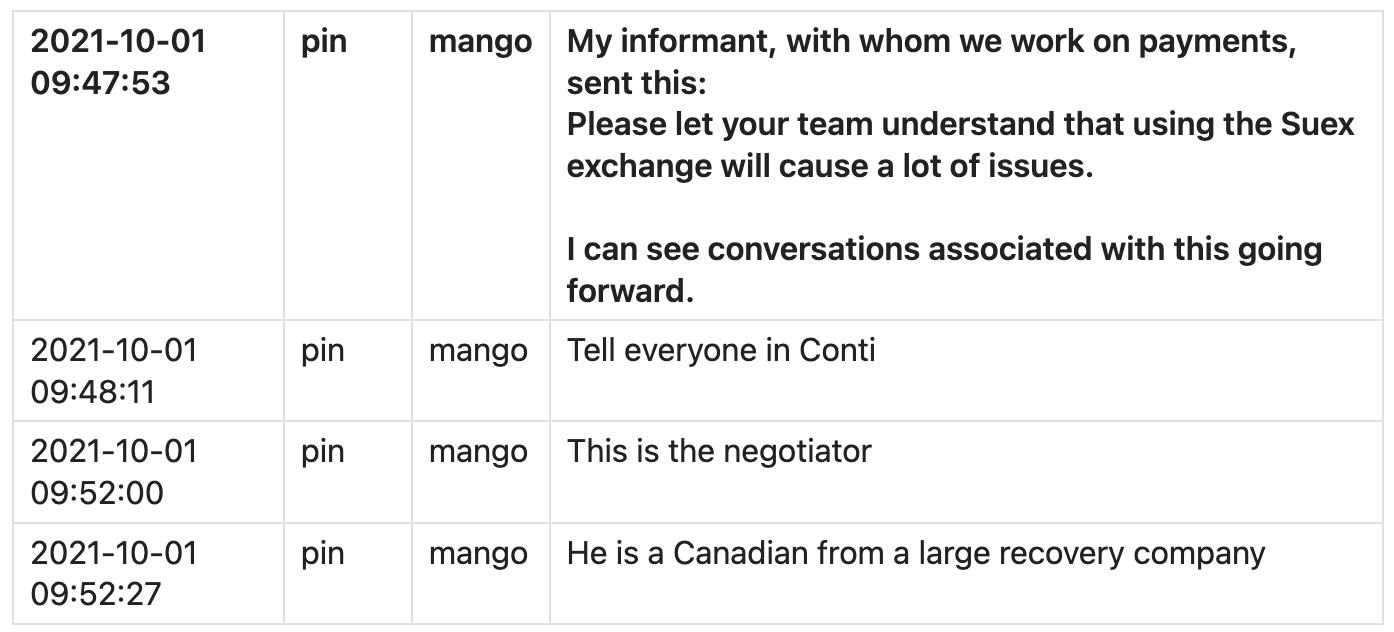Click 'I can see conversations' paragraph
Screen dimensions: 1394x632
tap(944, 249)
